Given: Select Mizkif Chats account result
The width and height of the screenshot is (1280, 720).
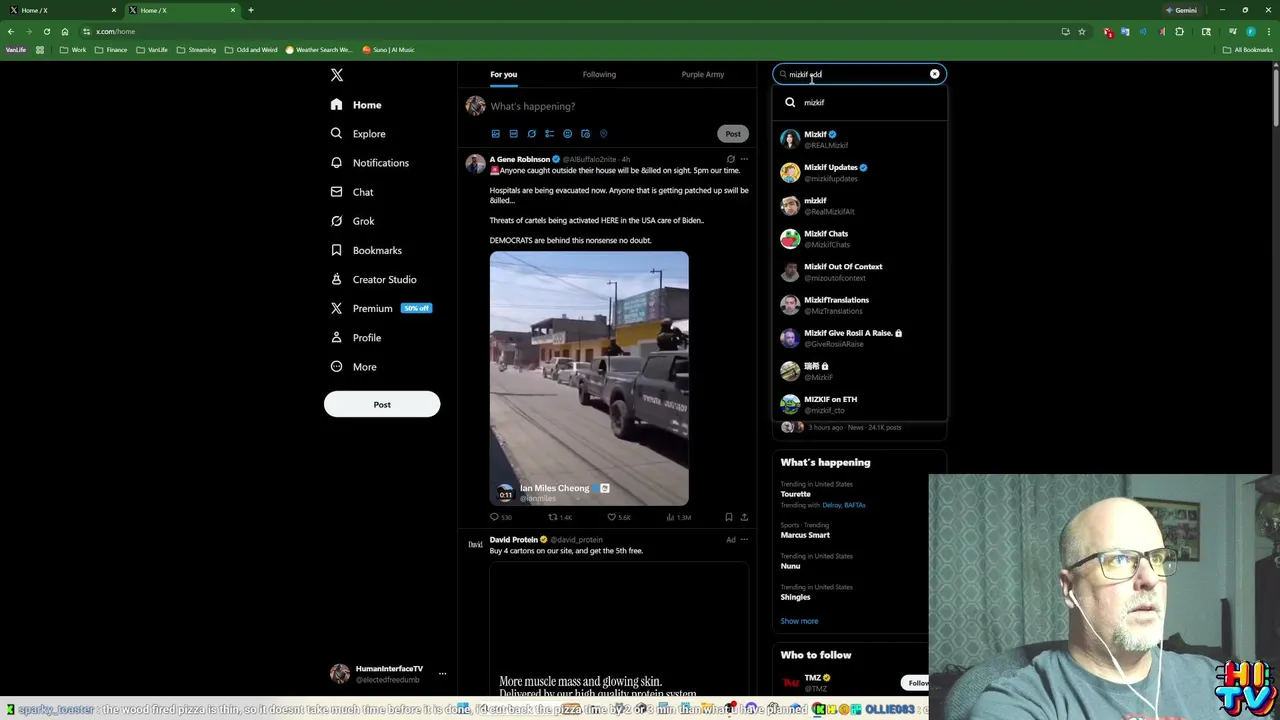Looking at the screenshot, I should tap(859, 238).
